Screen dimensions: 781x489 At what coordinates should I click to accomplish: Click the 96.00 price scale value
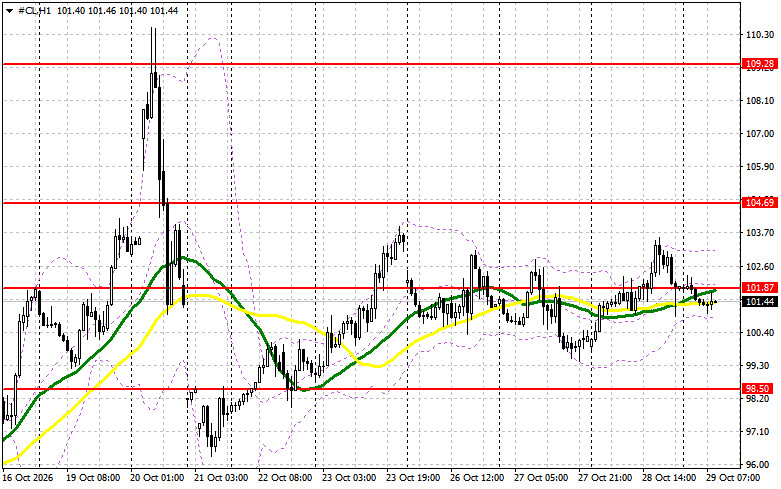coord(758,464)
